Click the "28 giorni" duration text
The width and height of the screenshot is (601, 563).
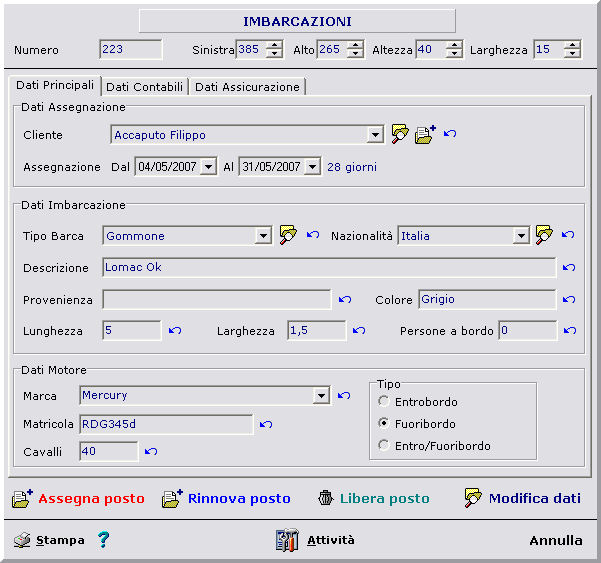coord(352,167)
